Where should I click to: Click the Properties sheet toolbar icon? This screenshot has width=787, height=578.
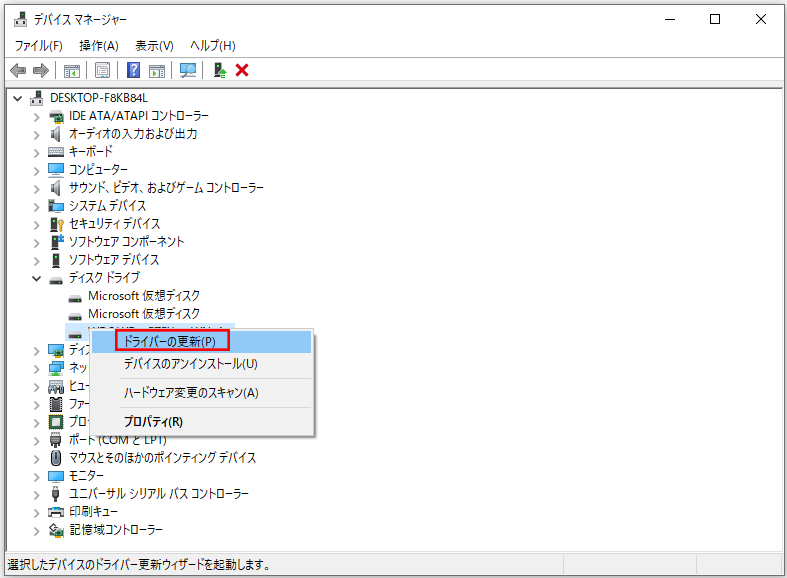102,70
